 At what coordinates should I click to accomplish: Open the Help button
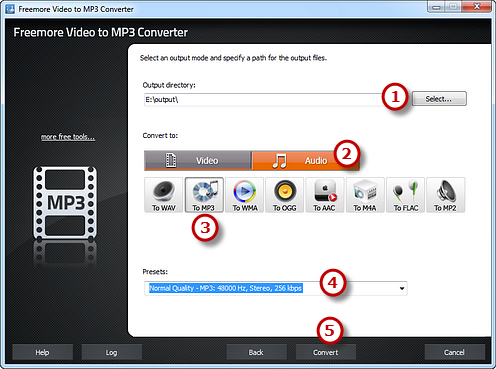(42, 352)
